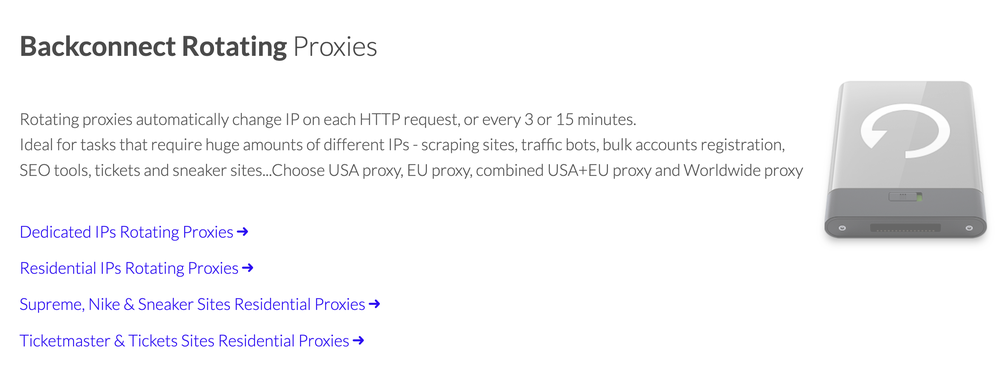The image size is (1000, 386).
Task: Click the arrow next to Ticketmaster proxies link
Action: (x=358, y=341)
